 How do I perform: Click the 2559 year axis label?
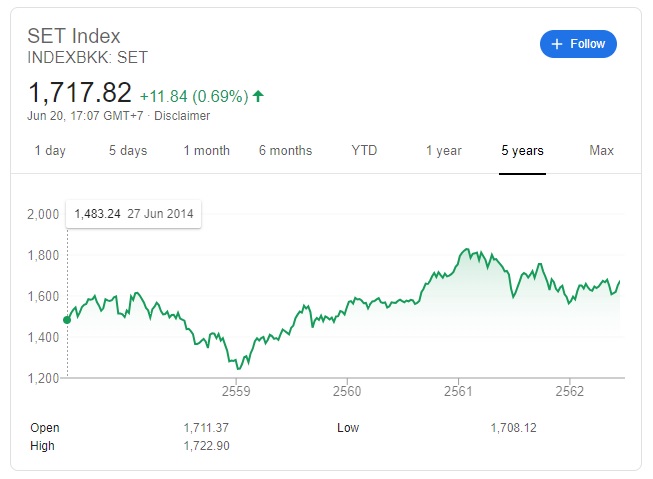(x=235, y=390)
